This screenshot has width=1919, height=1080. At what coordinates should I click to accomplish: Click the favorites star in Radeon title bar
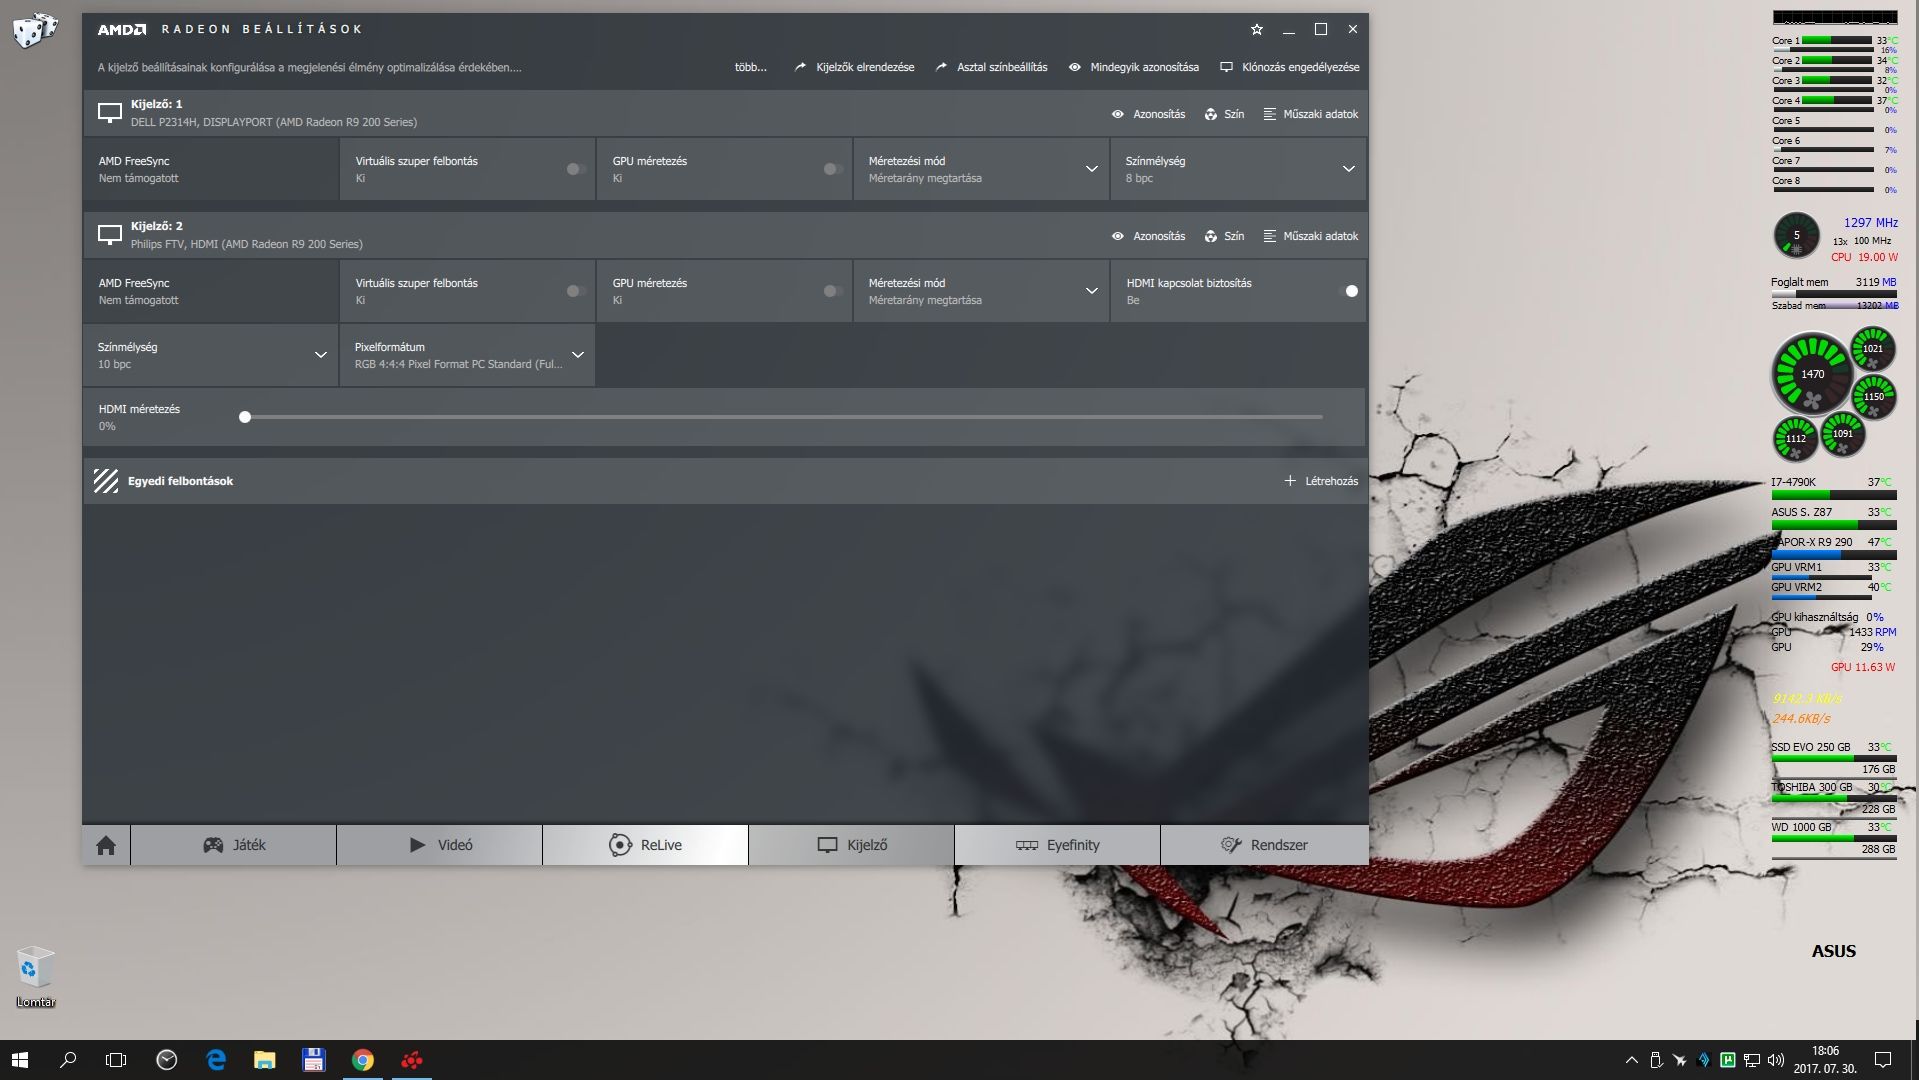tap(1257, 30)
